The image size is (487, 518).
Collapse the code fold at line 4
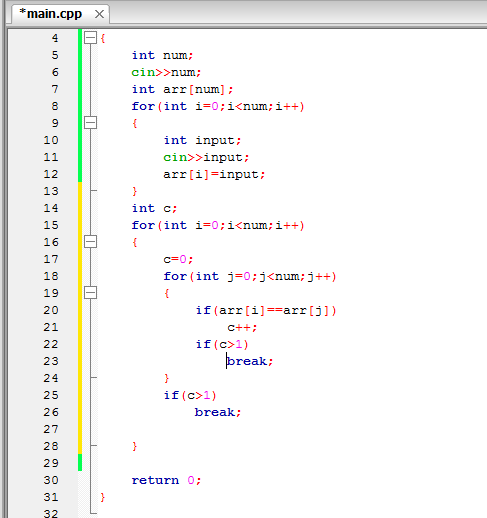(90, 38)
